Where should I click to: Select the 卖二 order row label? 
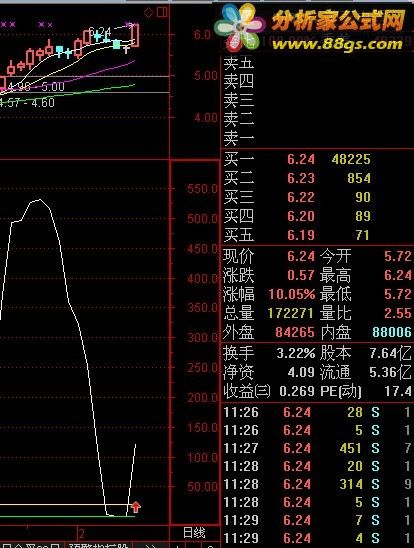[x=239, y=120]
